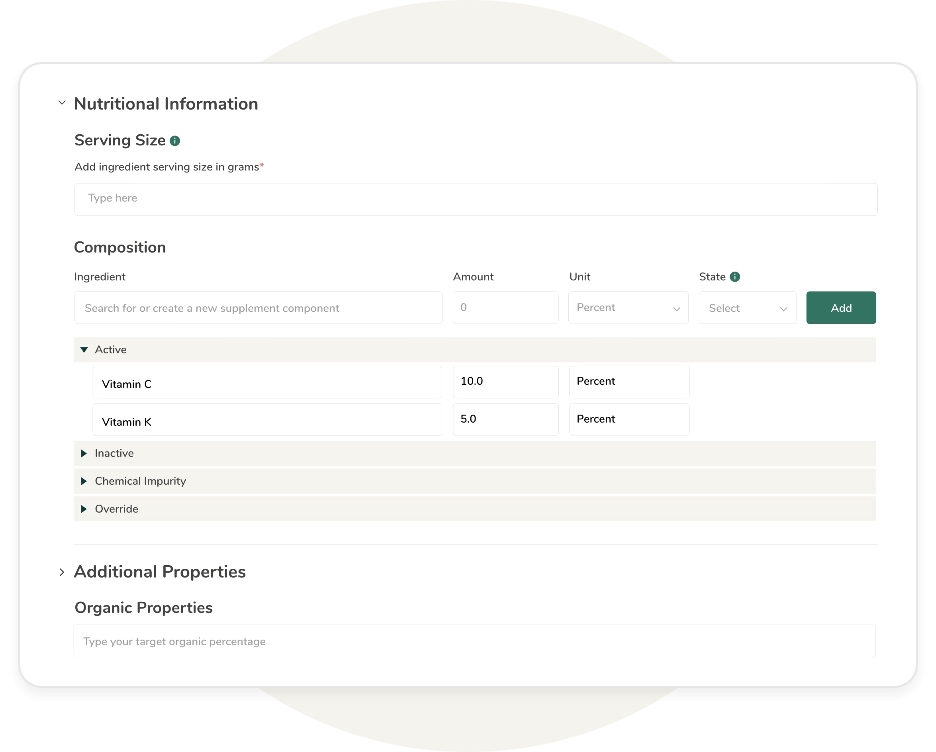
Task: Click the chevron beside Nutritional Information
Action: coord(61,103)
